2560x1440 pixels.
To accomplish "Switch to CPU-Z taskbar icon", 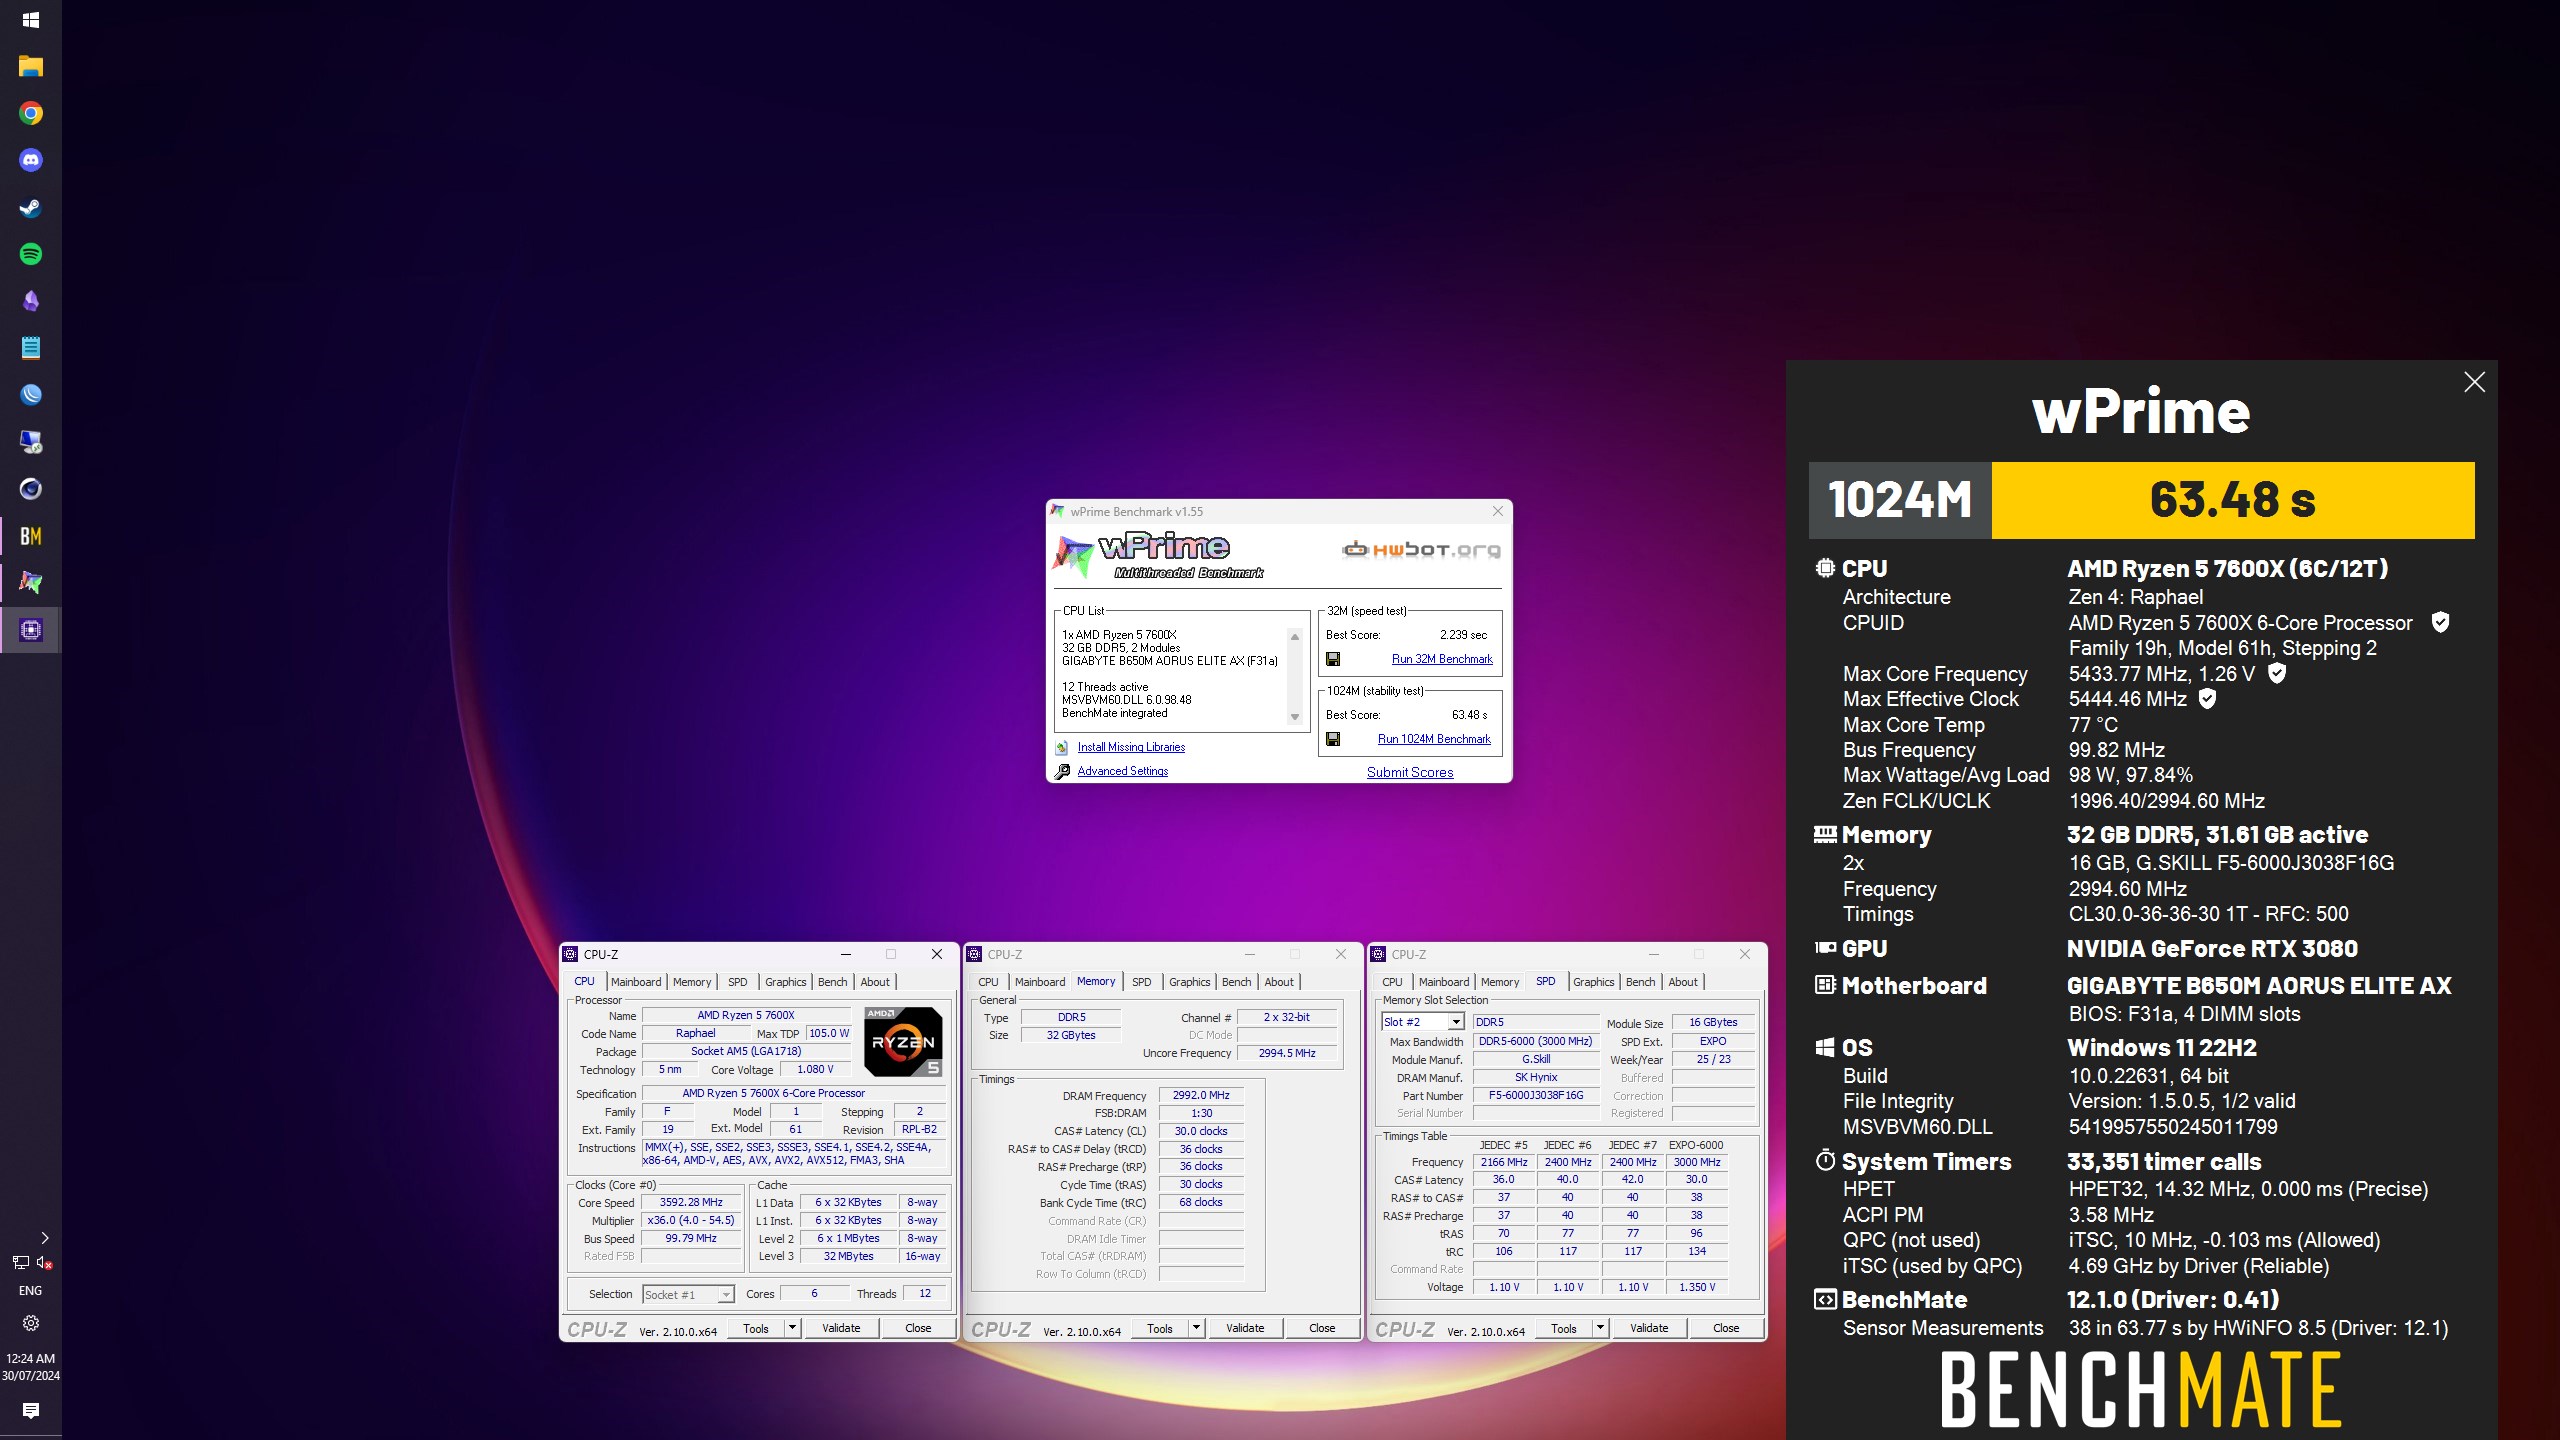I will 30,630.
